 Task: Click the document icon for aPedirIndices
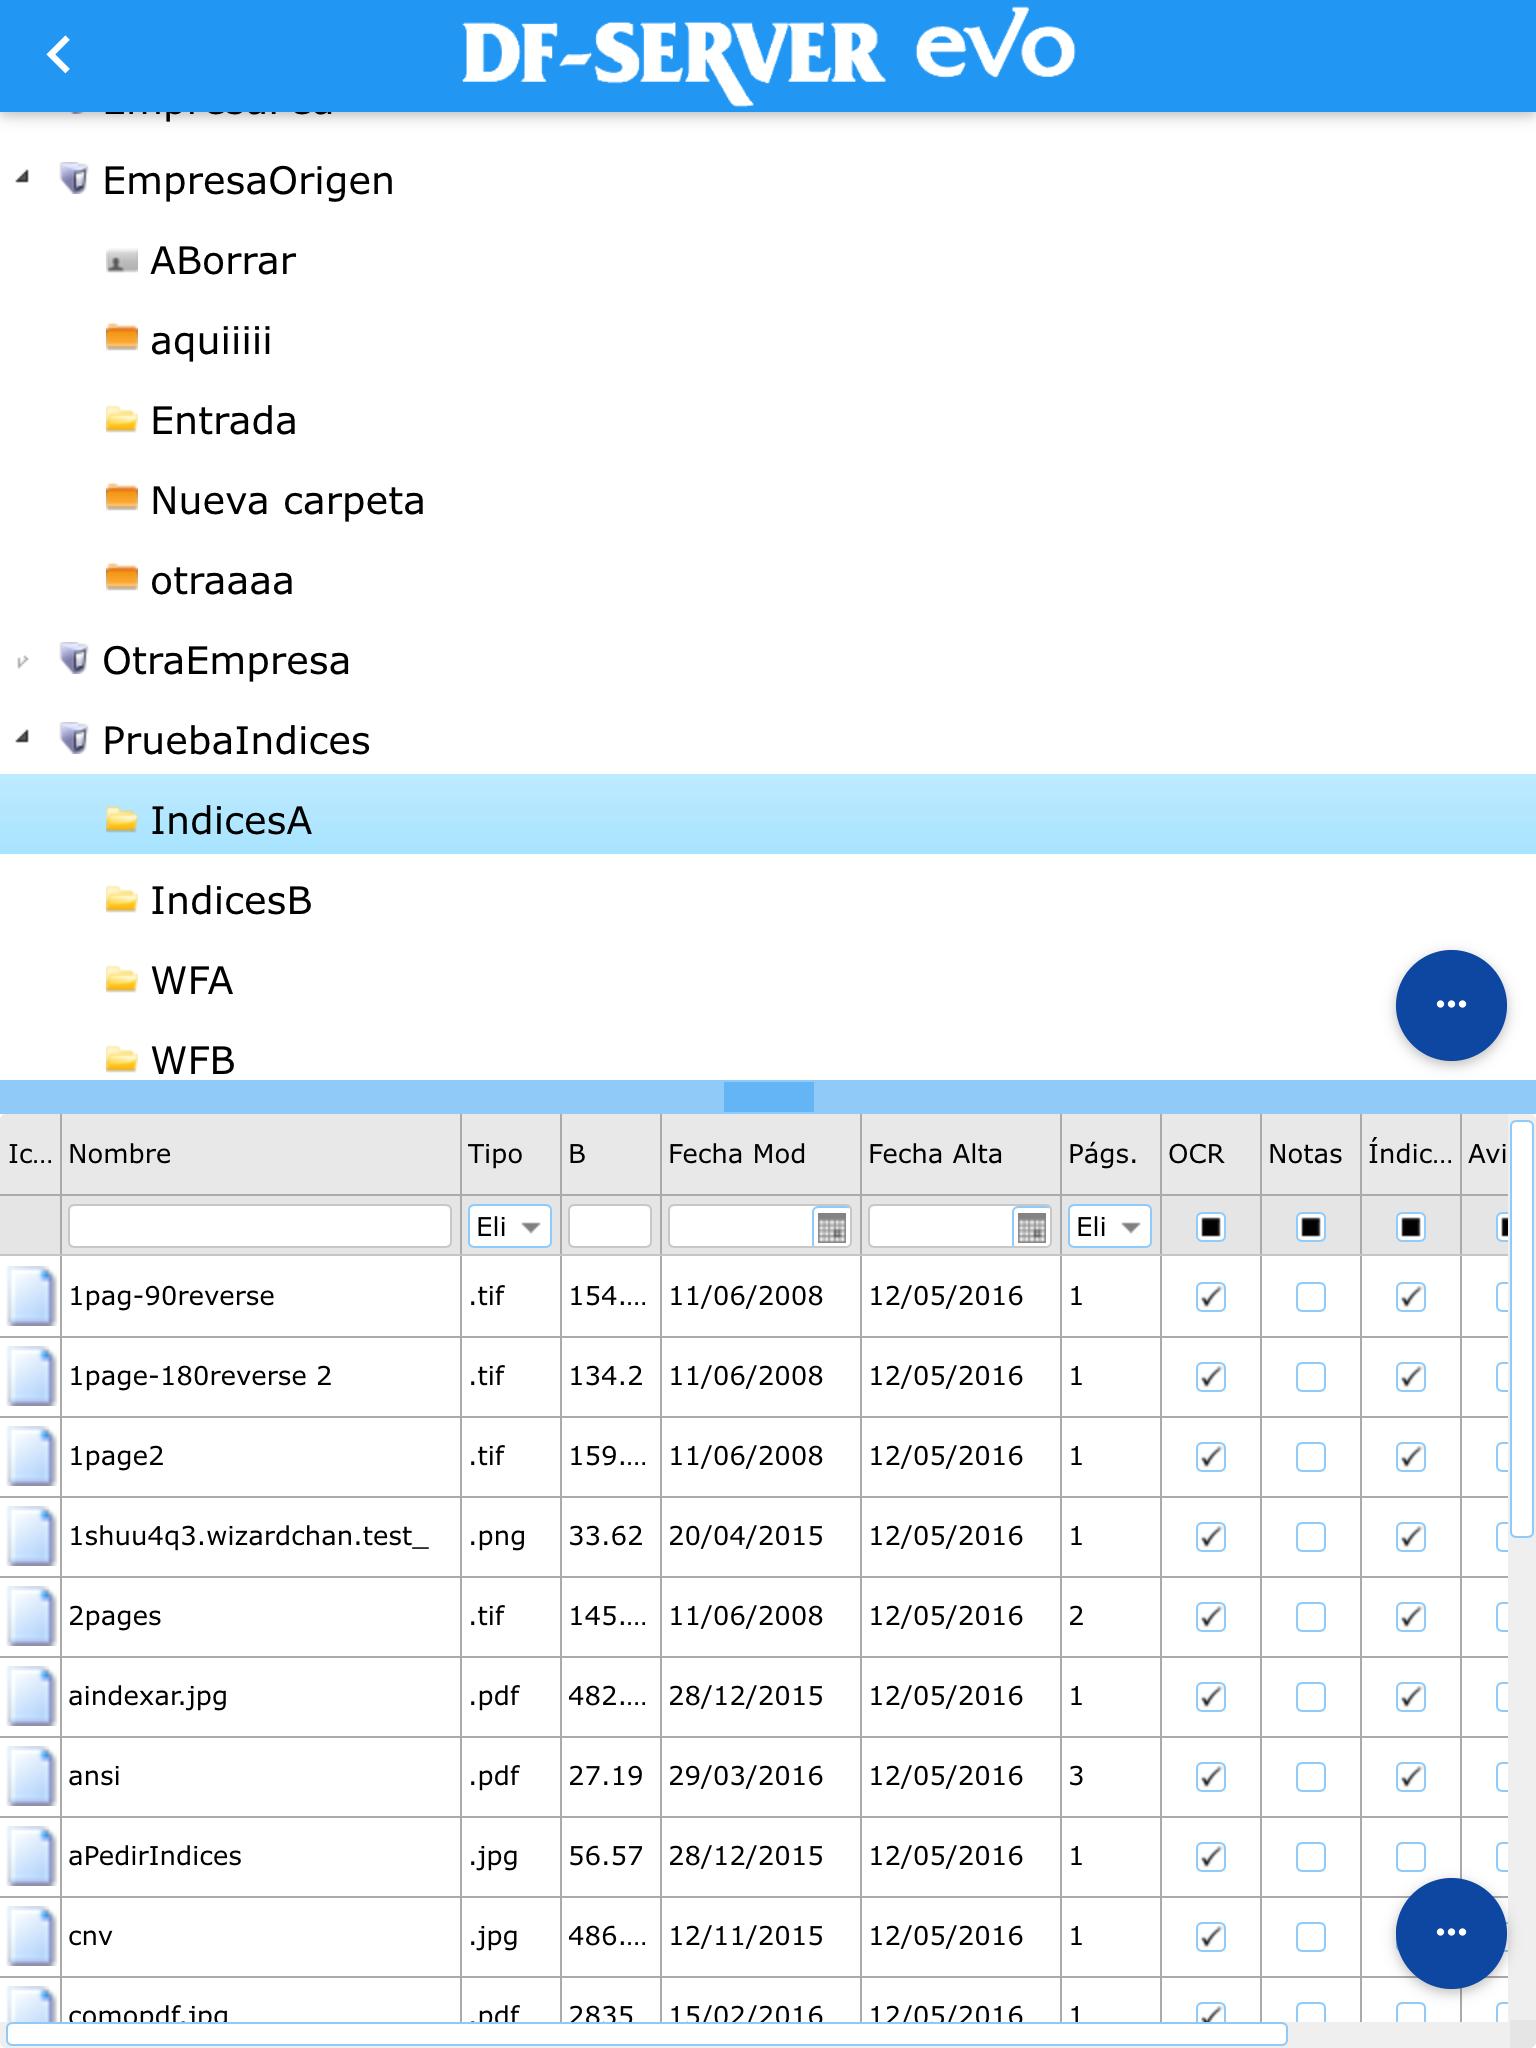point(30,1856)
